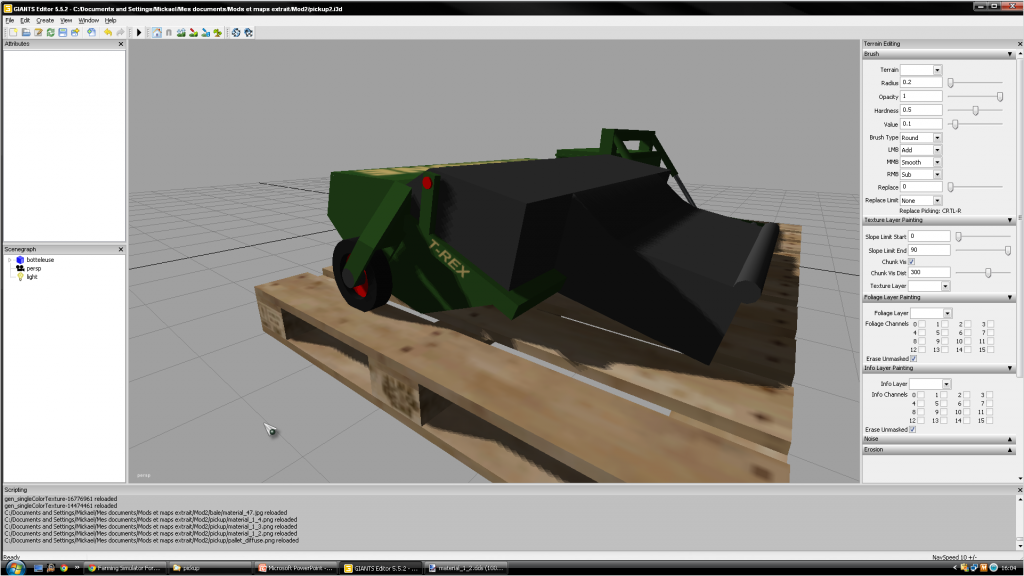1024x576 pixels.
Task: Reload the file with the green refresh icon
Action: 50,33
